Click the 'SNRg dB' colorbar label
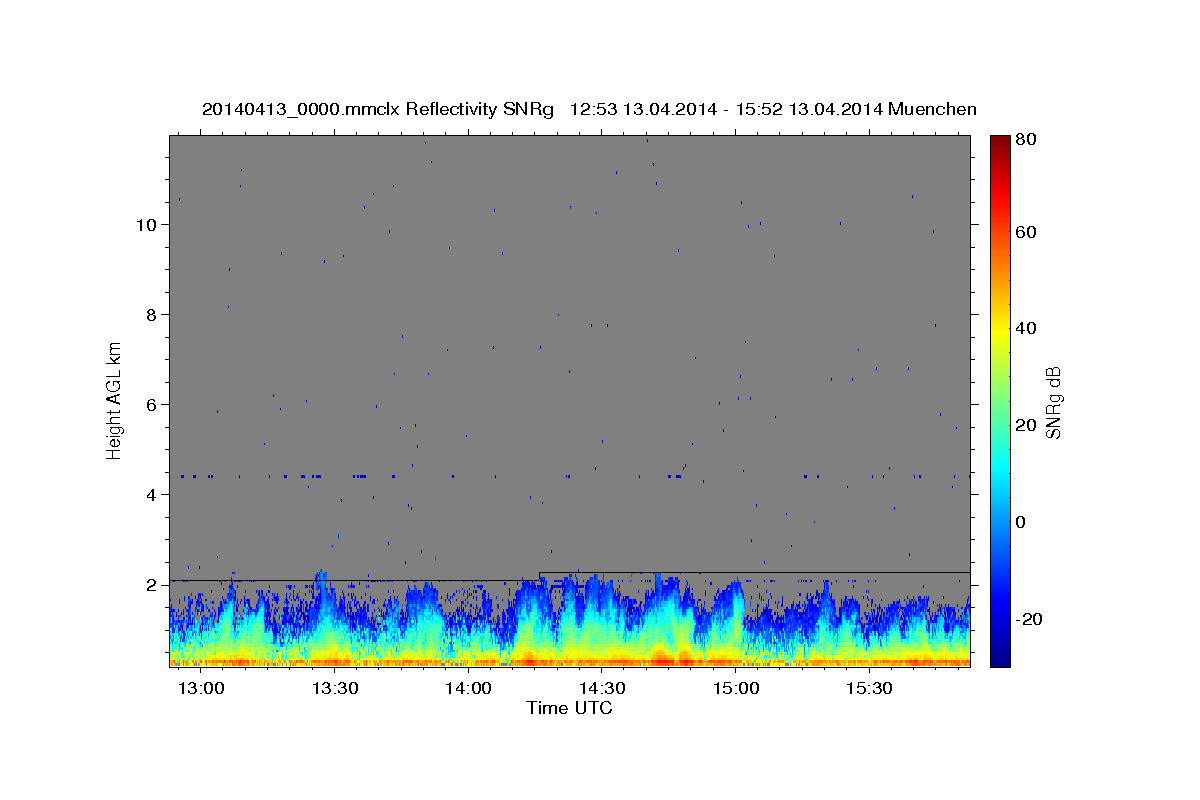The width and height of the screenshot is (1200, 800). 1052,402
